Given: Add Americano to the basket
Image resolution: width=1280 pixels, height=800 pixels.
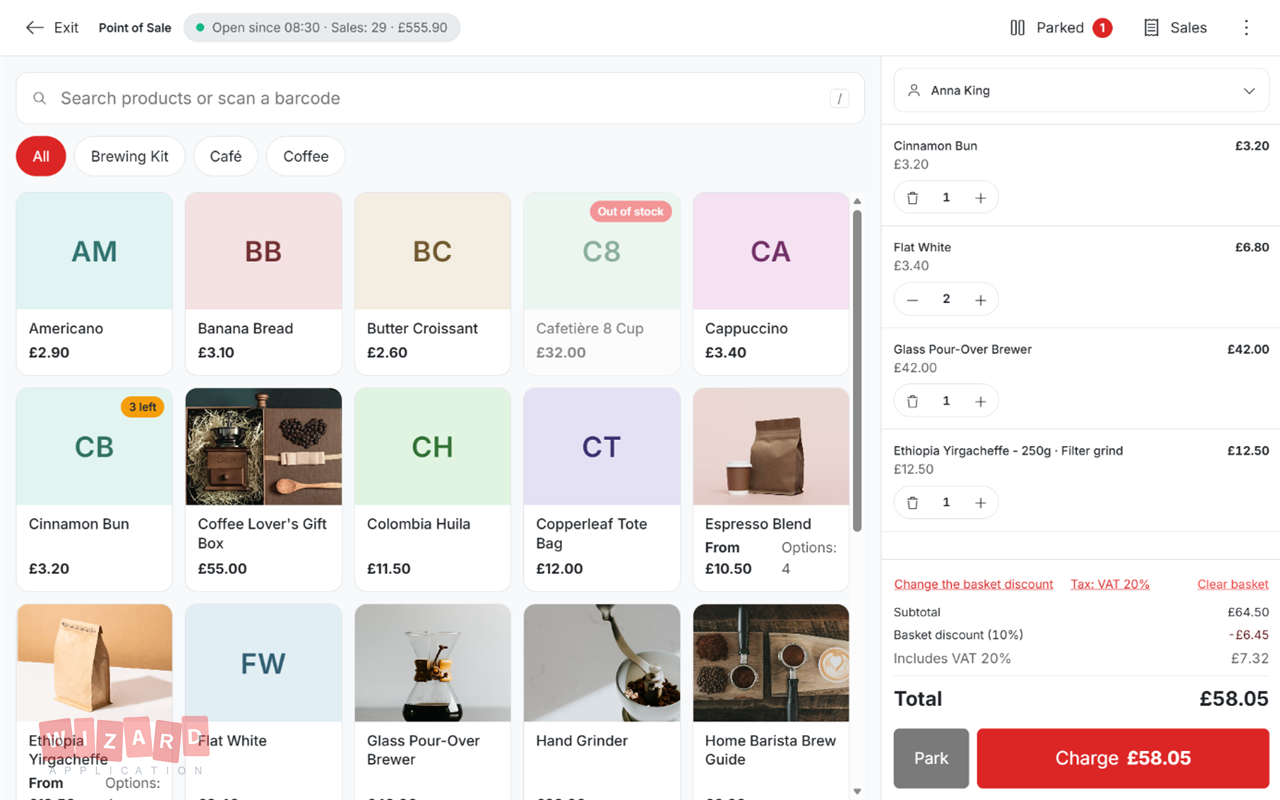Looking at the screenshot, I should (94, 284).
